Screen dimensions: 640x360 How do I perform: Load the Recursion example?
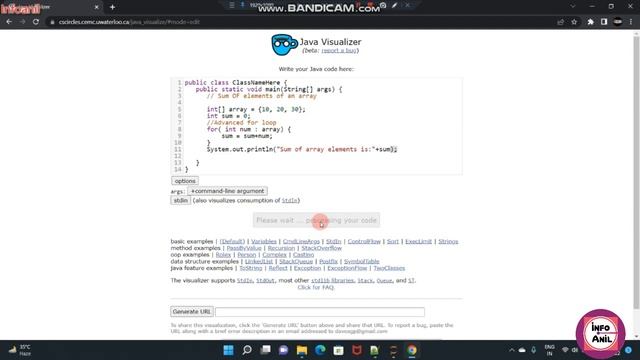(x=281, y=248)
